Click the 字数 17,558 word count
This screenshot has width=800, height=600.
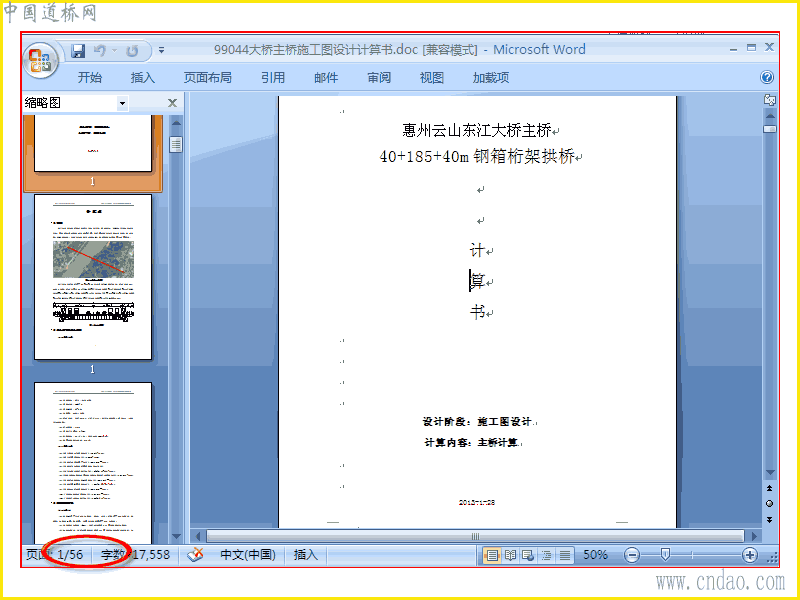click(135, 555)
